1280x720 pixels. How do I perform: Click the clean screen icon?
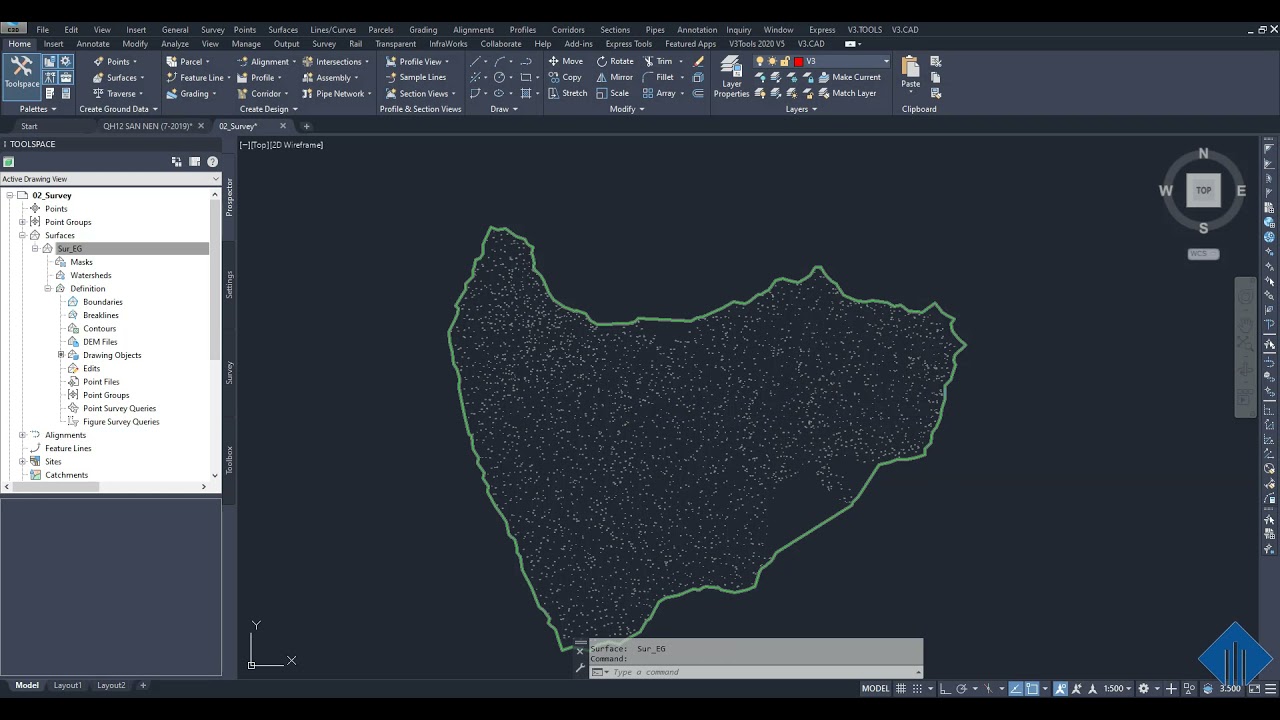1254,688
